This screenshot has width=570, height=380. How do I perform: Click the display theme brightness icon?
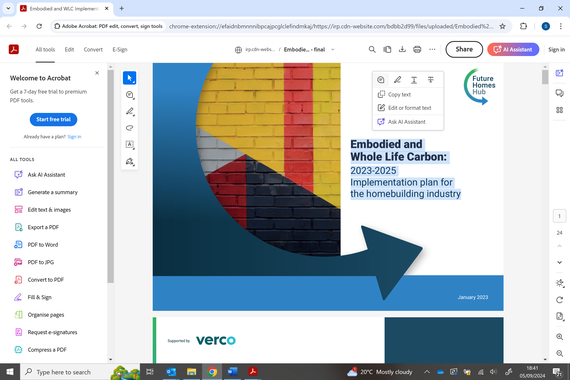[559, 283]
